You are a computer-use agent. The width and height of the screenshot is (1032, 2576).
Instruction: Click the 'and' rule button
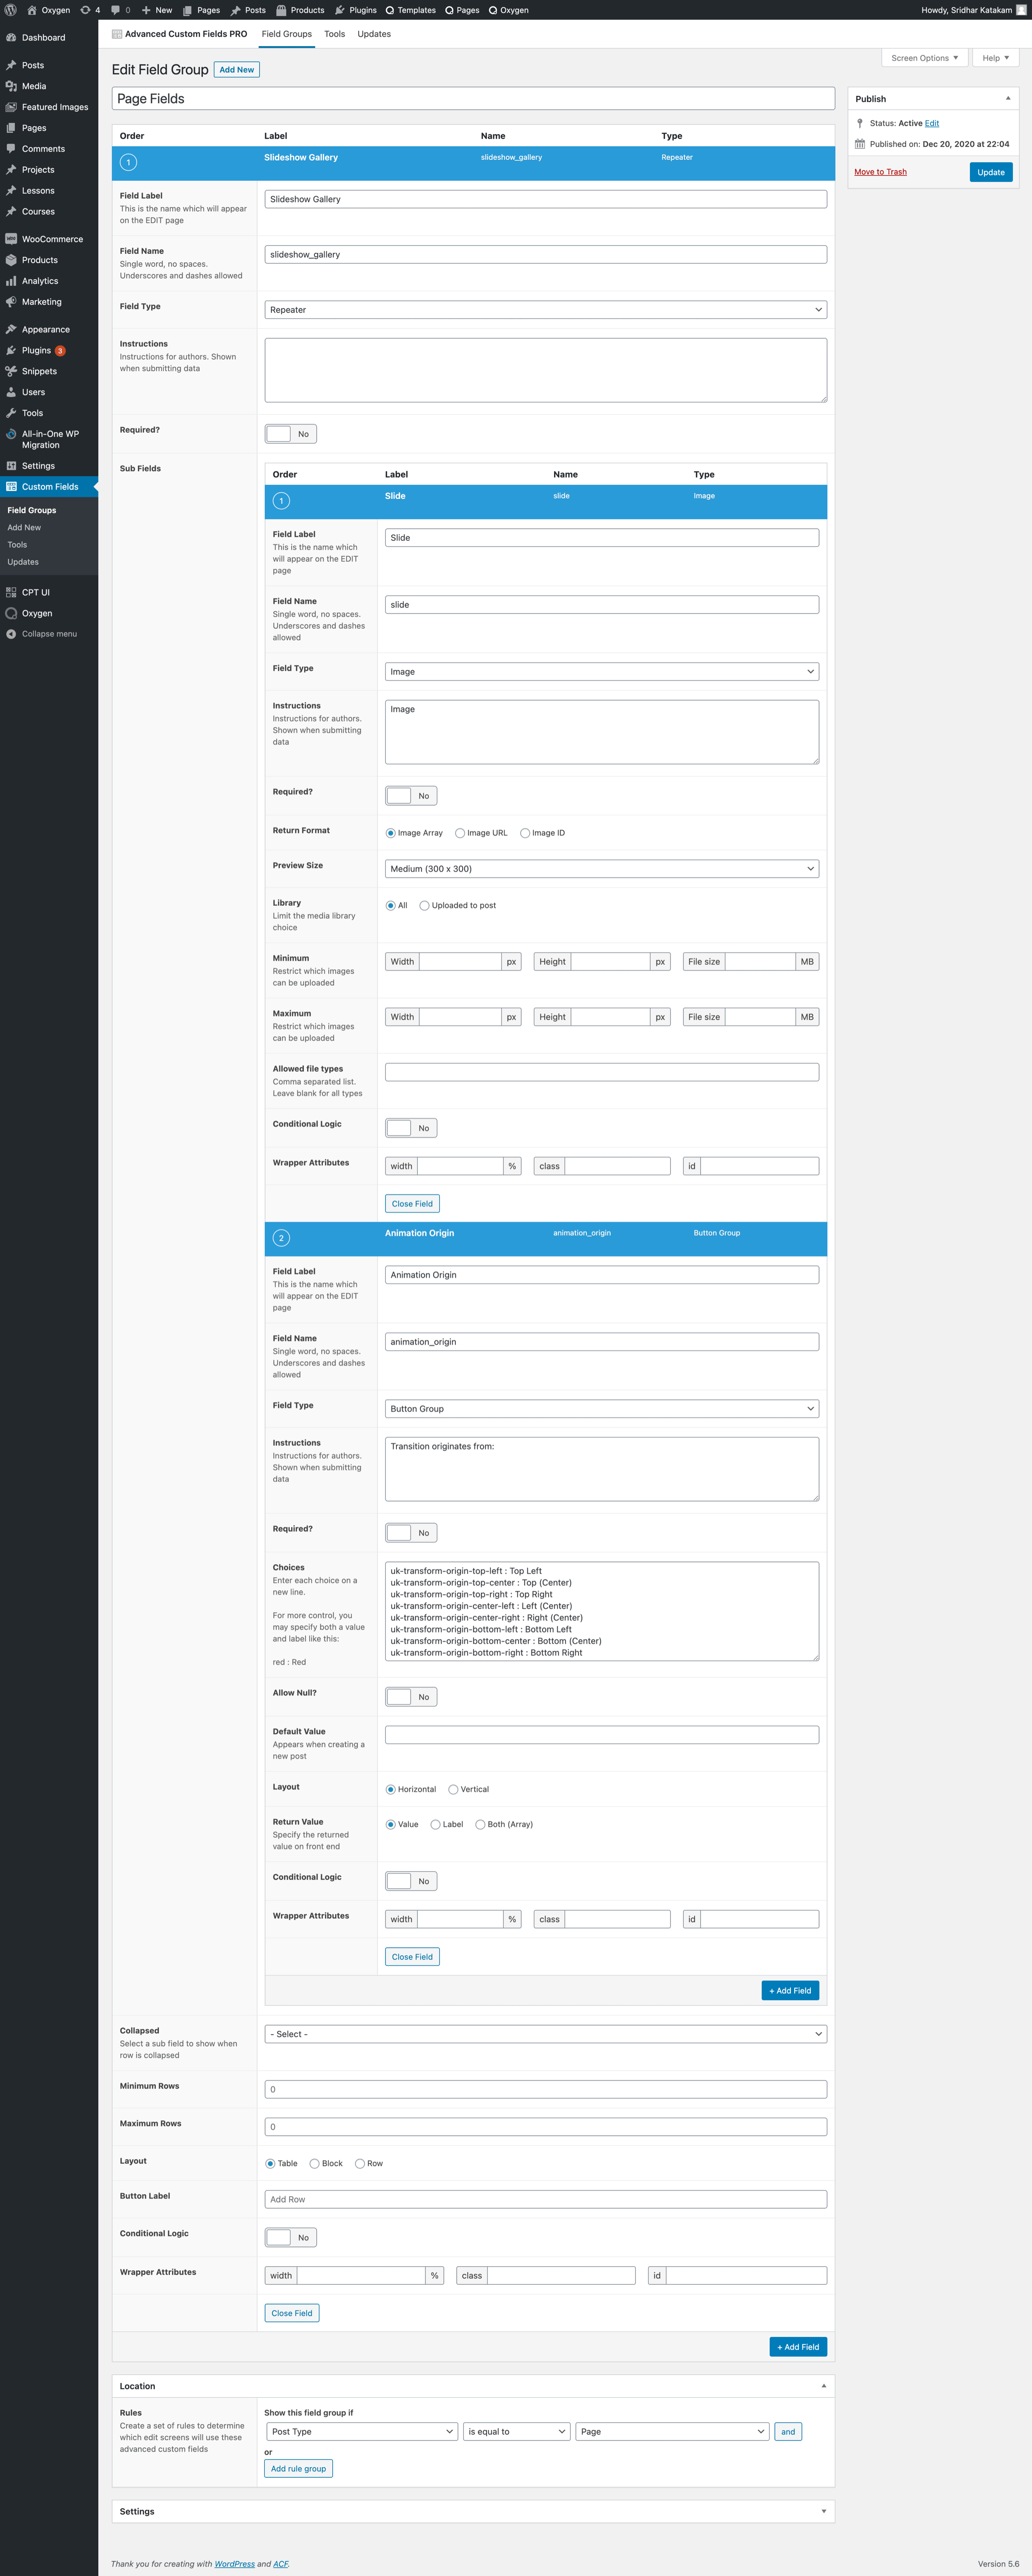tap(788, 2432)
